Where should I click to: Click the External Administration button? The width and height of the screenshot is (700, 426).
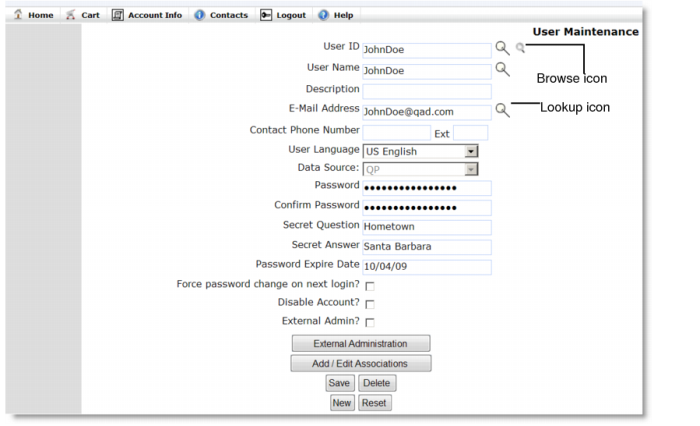[361, 343]
